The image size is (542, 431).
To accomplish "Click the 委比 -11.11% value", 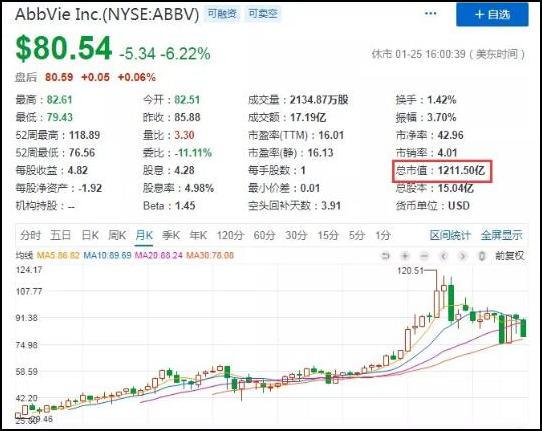I will 193,153.
